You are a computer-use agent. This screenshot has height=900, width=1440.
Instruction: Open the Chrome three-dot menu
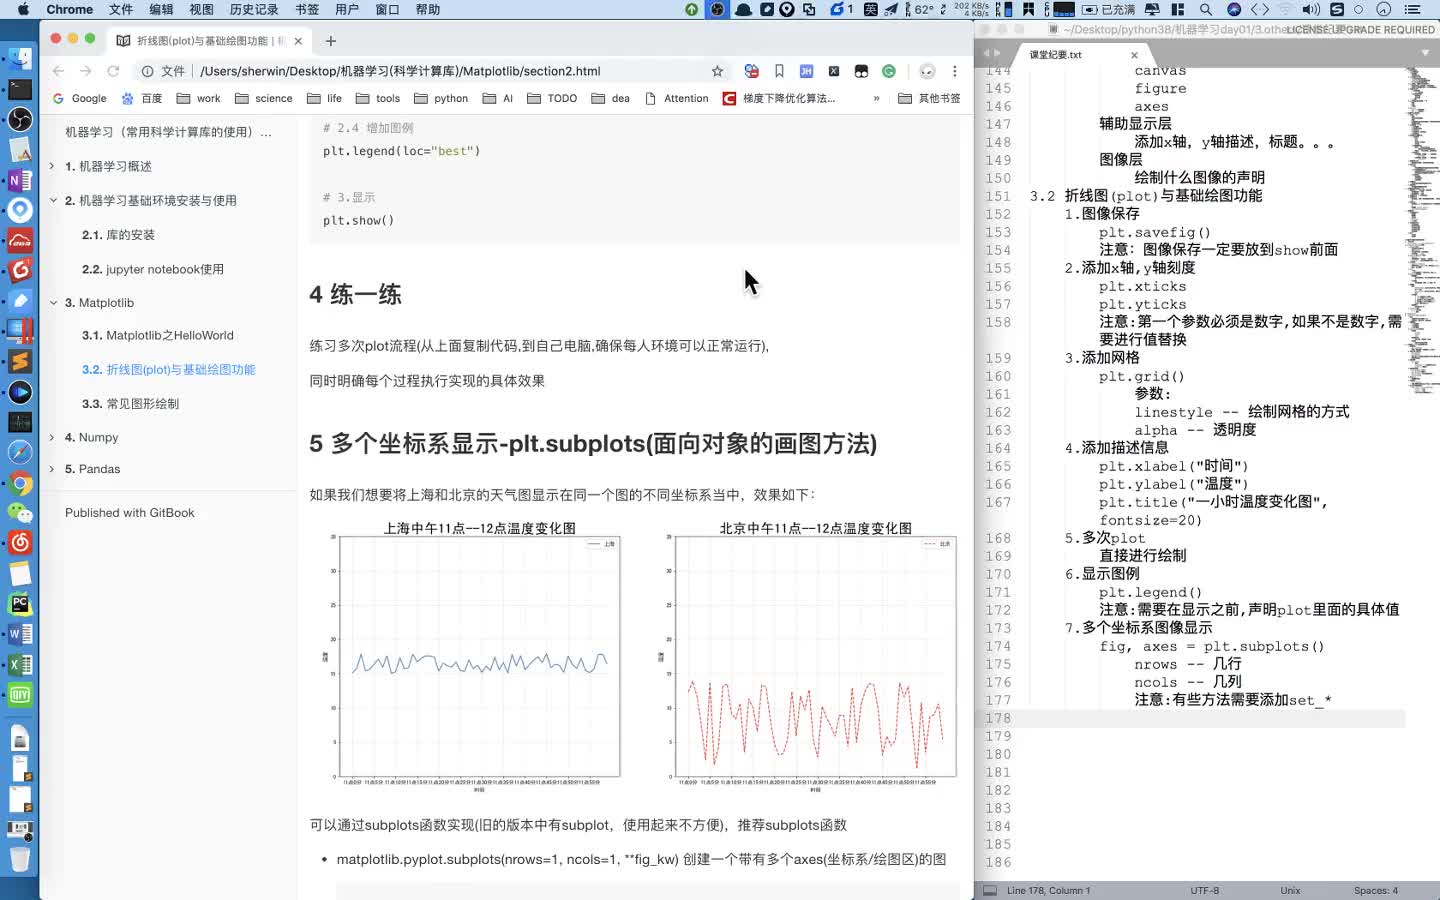tap(954, 71)
